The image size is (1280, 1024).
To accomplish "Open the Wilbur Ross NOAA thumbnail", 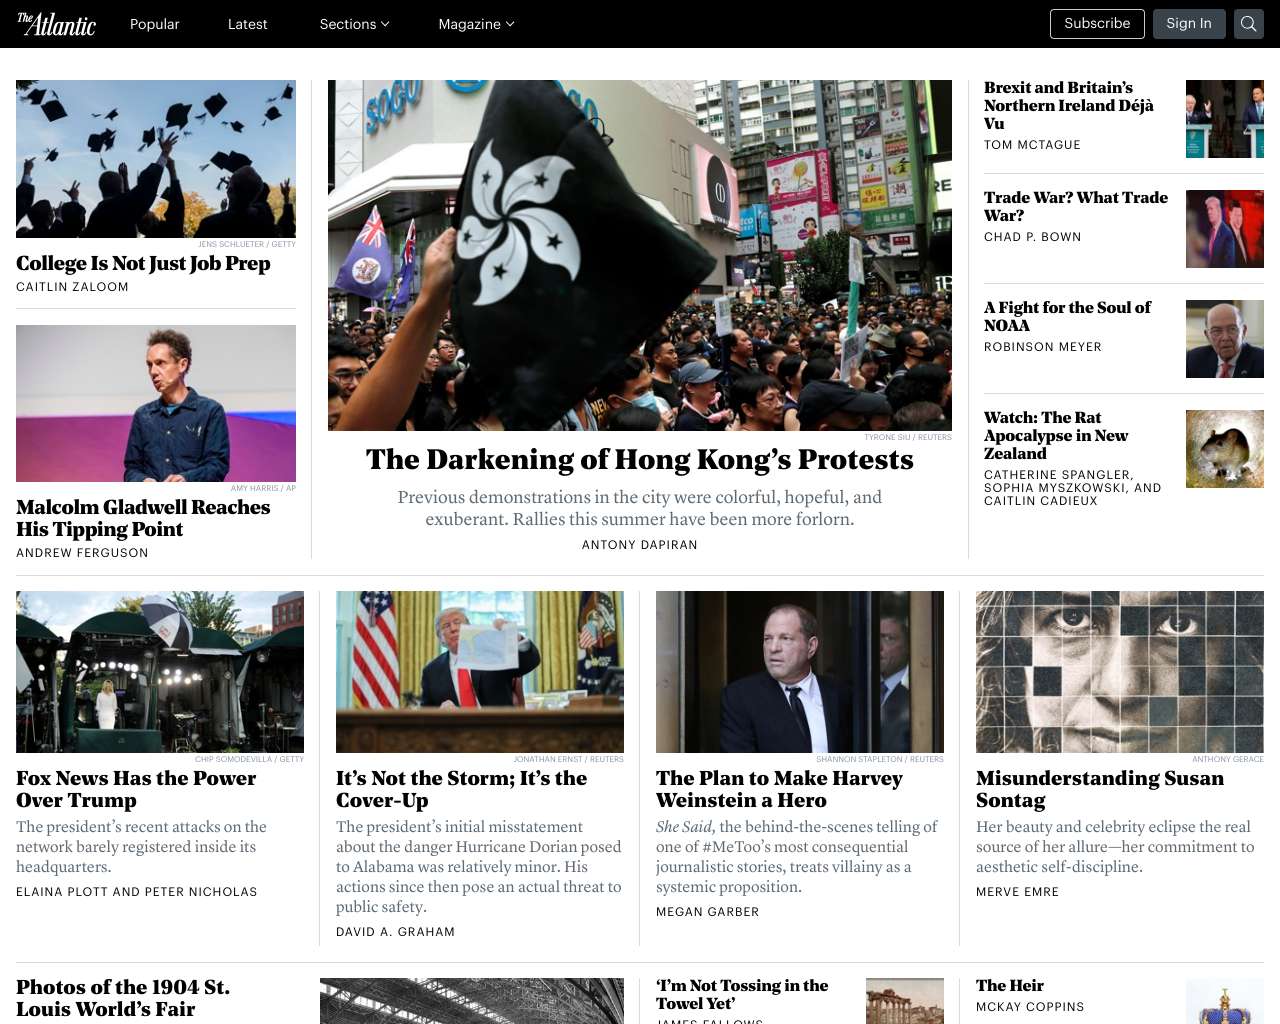I will [1225, 339].
